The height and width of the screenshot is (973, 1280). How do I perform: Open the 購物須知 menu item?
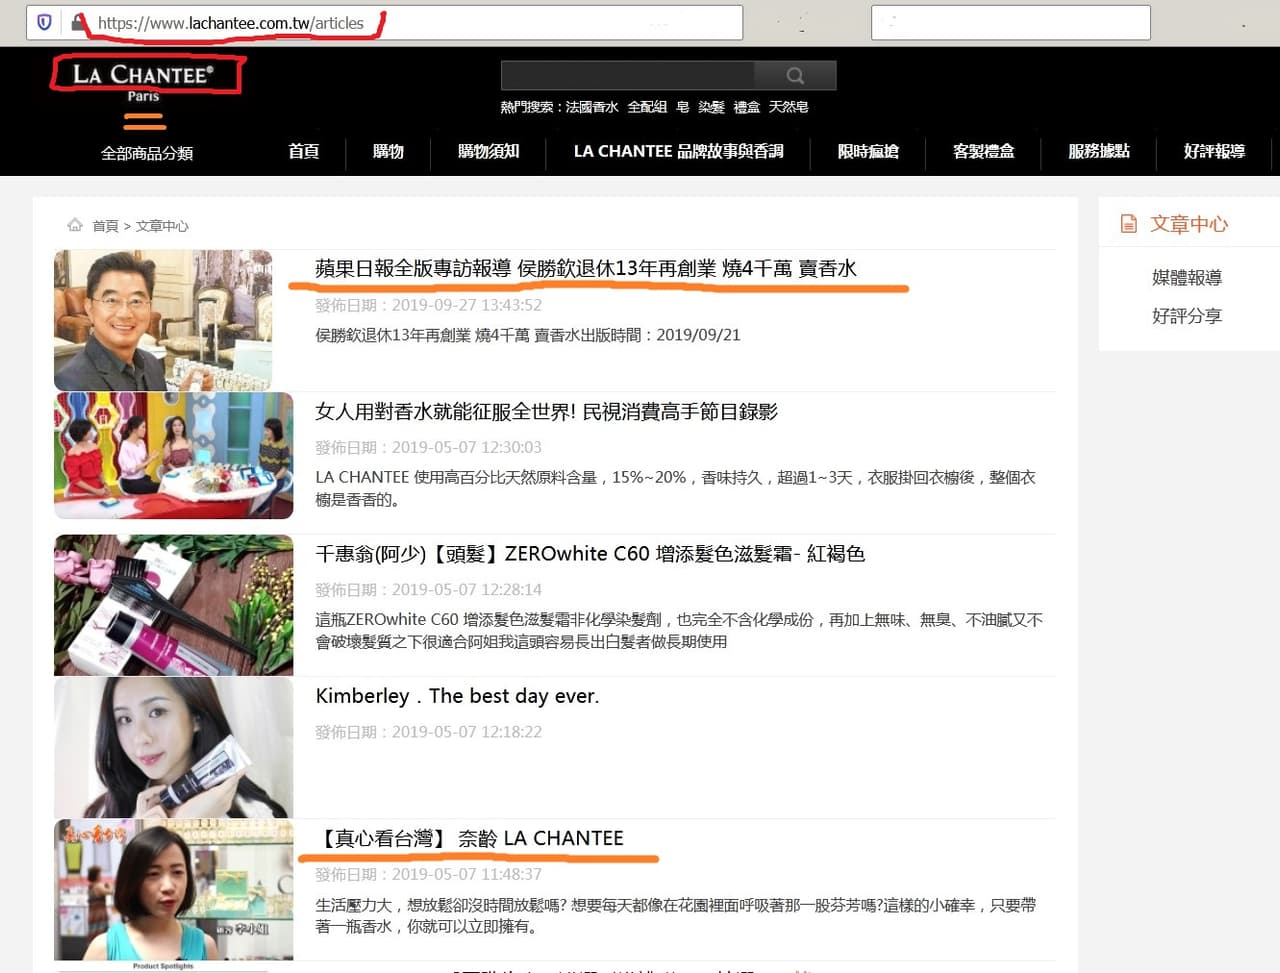(489, 151)
